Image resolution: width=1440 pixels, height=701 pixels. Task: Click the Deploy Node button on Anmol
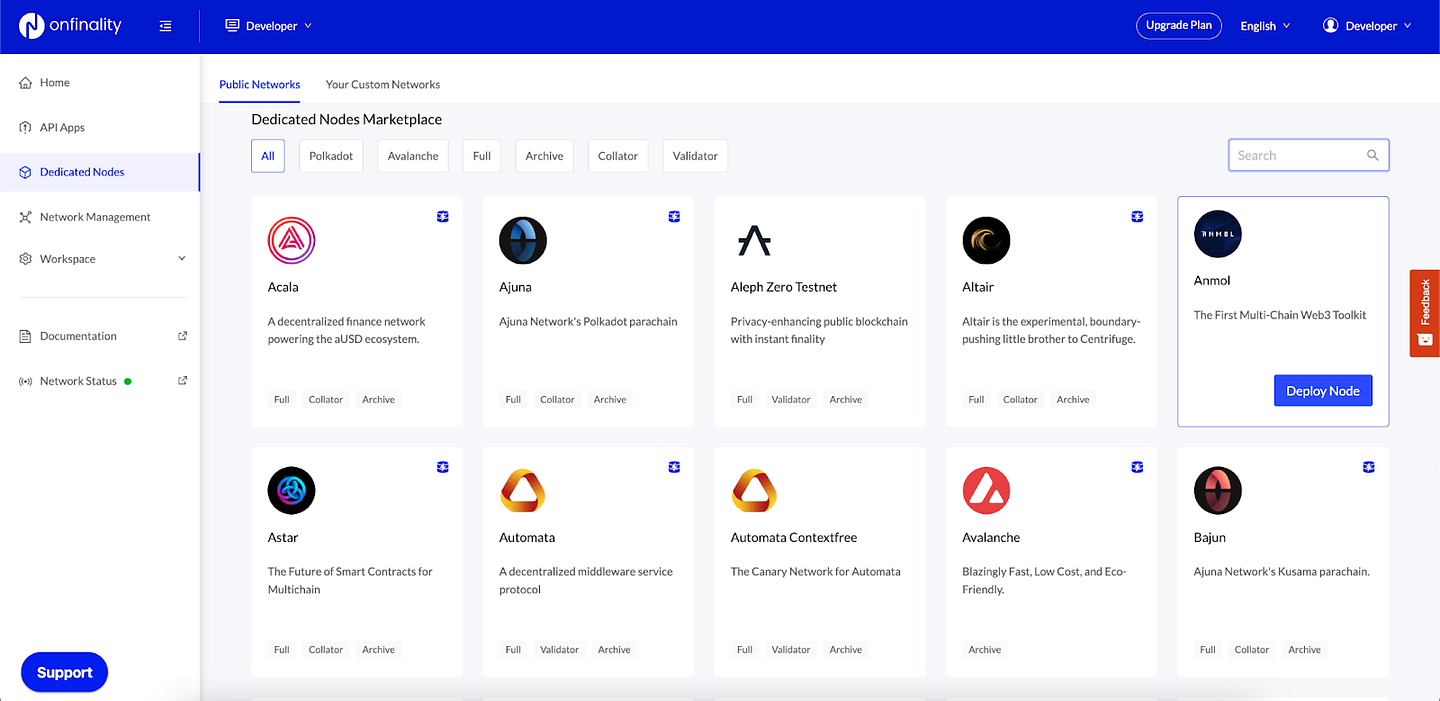(x=1323, y=391)
